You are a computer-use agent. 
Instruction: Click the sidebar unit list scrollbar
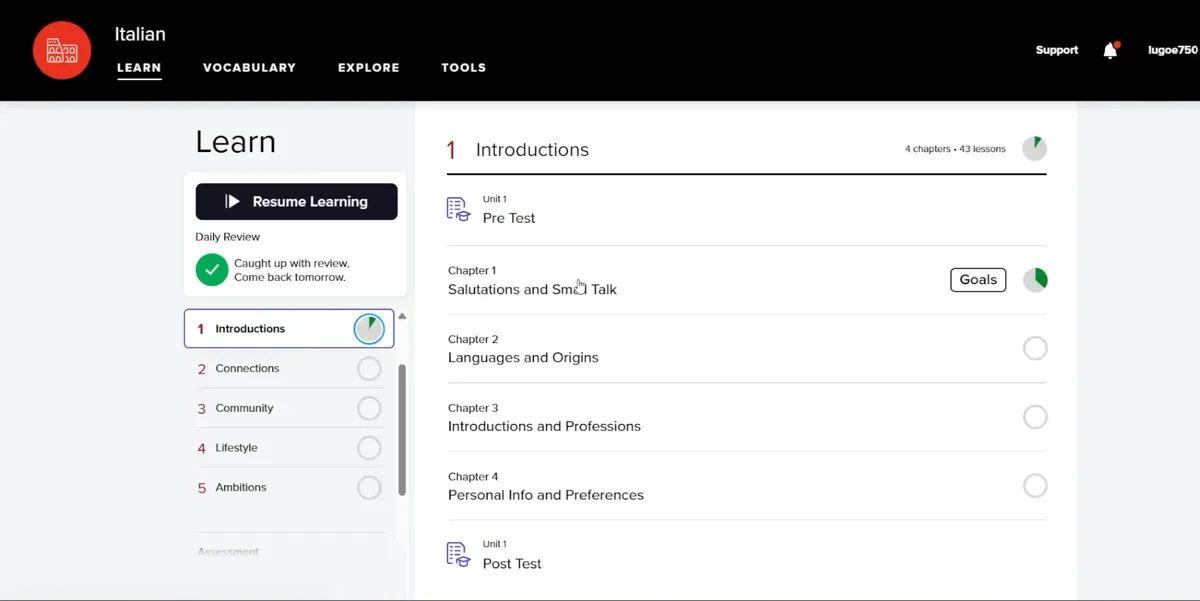click(x=402, y=428)
